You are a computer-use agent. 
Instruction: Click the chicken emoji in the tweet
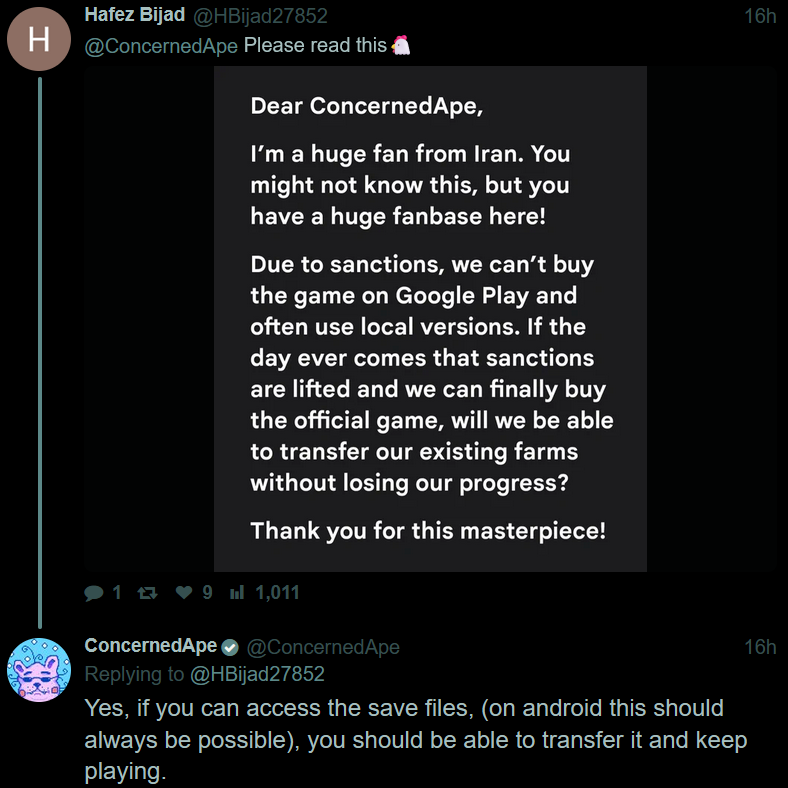coord(400,46)
